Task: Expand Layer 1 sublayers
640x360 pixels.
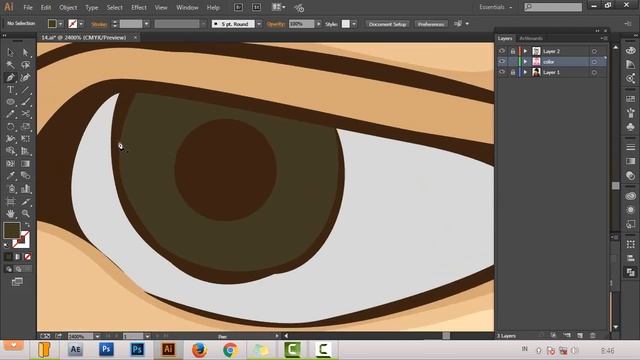Action: click(x=526, y=72)
